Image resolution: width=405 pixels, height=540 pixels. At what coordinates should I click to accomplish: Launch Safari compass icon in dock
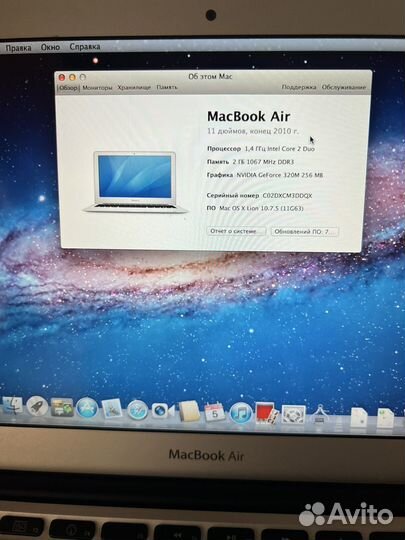(137, 410)
